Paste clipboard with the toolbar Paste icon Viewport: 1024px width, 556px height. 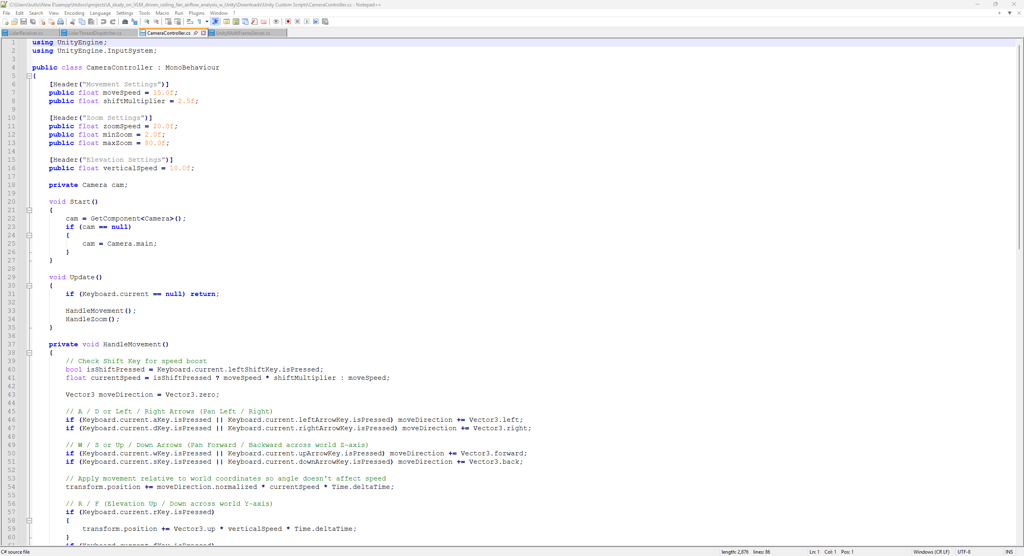(x=91, y=22)
